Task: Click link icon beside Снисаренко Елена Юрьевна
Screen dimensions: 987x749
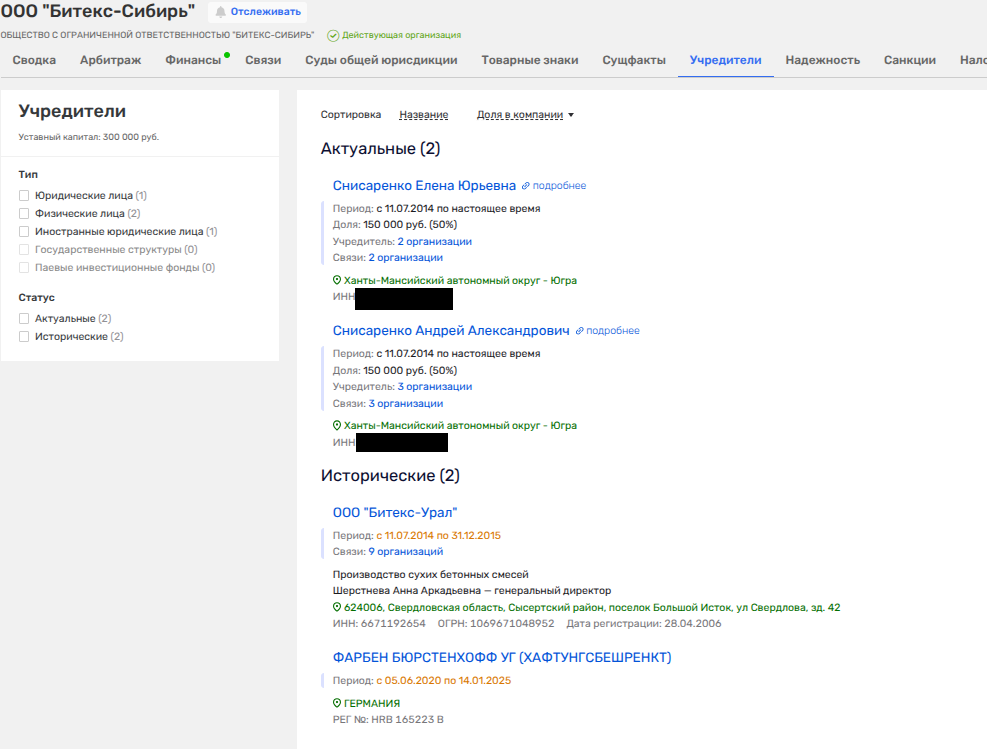Action: [x=526, y=186]
